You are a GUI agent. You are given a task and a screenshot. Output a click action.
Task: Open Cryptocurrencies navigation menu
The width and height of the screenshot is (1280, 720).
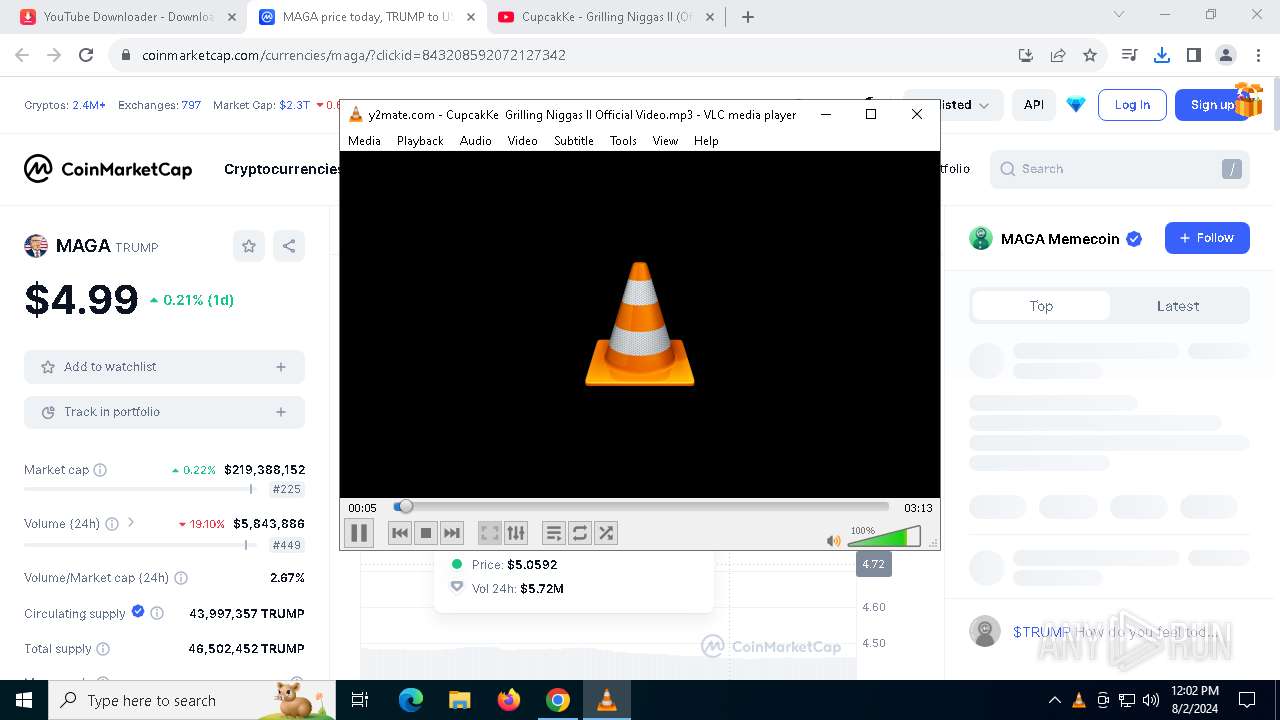[282, 169]
